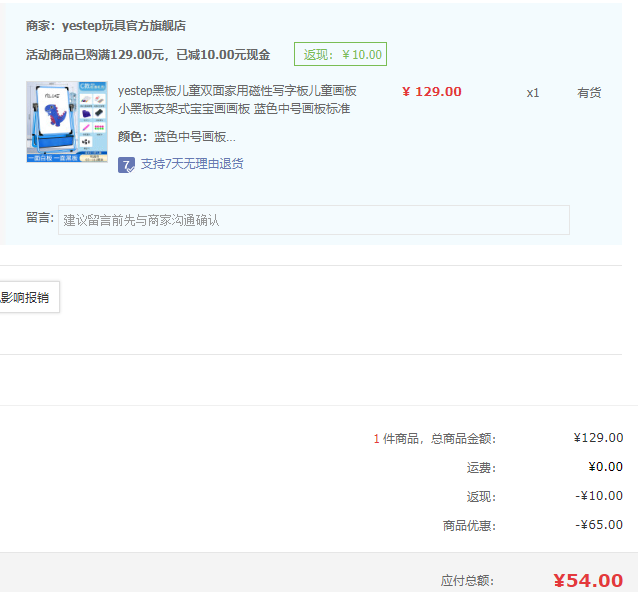The height and width of the screenshot is (592, 638).
Task: Click the 活动商品已购满129.00元 promotion text
Action: click(x=148, y=55)
